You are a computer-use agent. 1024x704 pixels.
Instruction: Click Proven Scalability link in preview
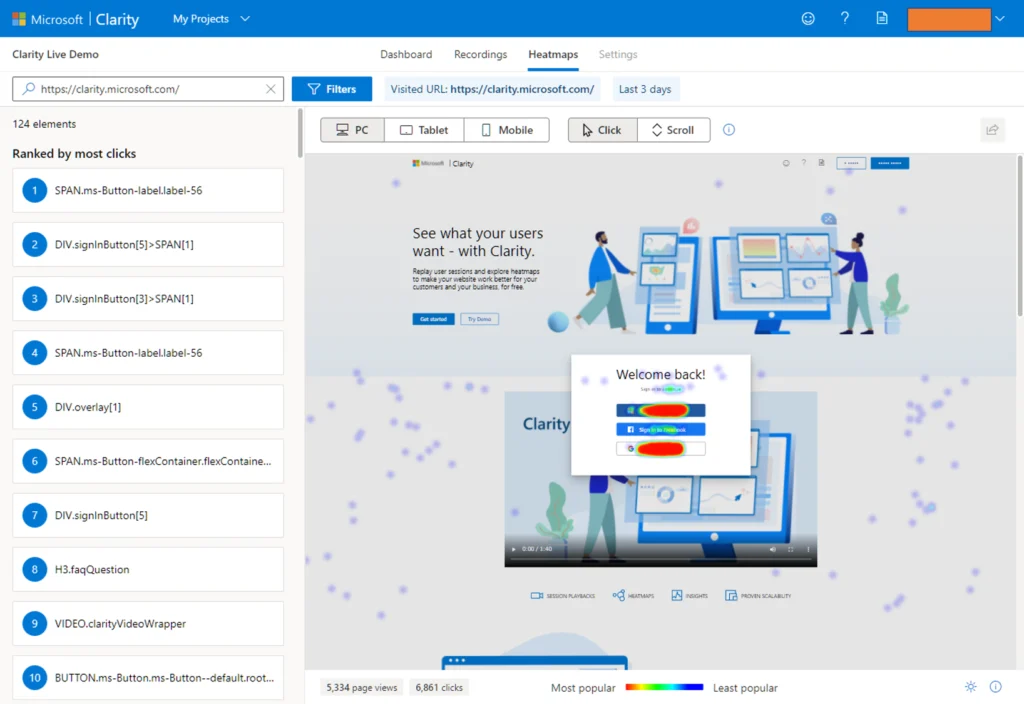[758, 596]
